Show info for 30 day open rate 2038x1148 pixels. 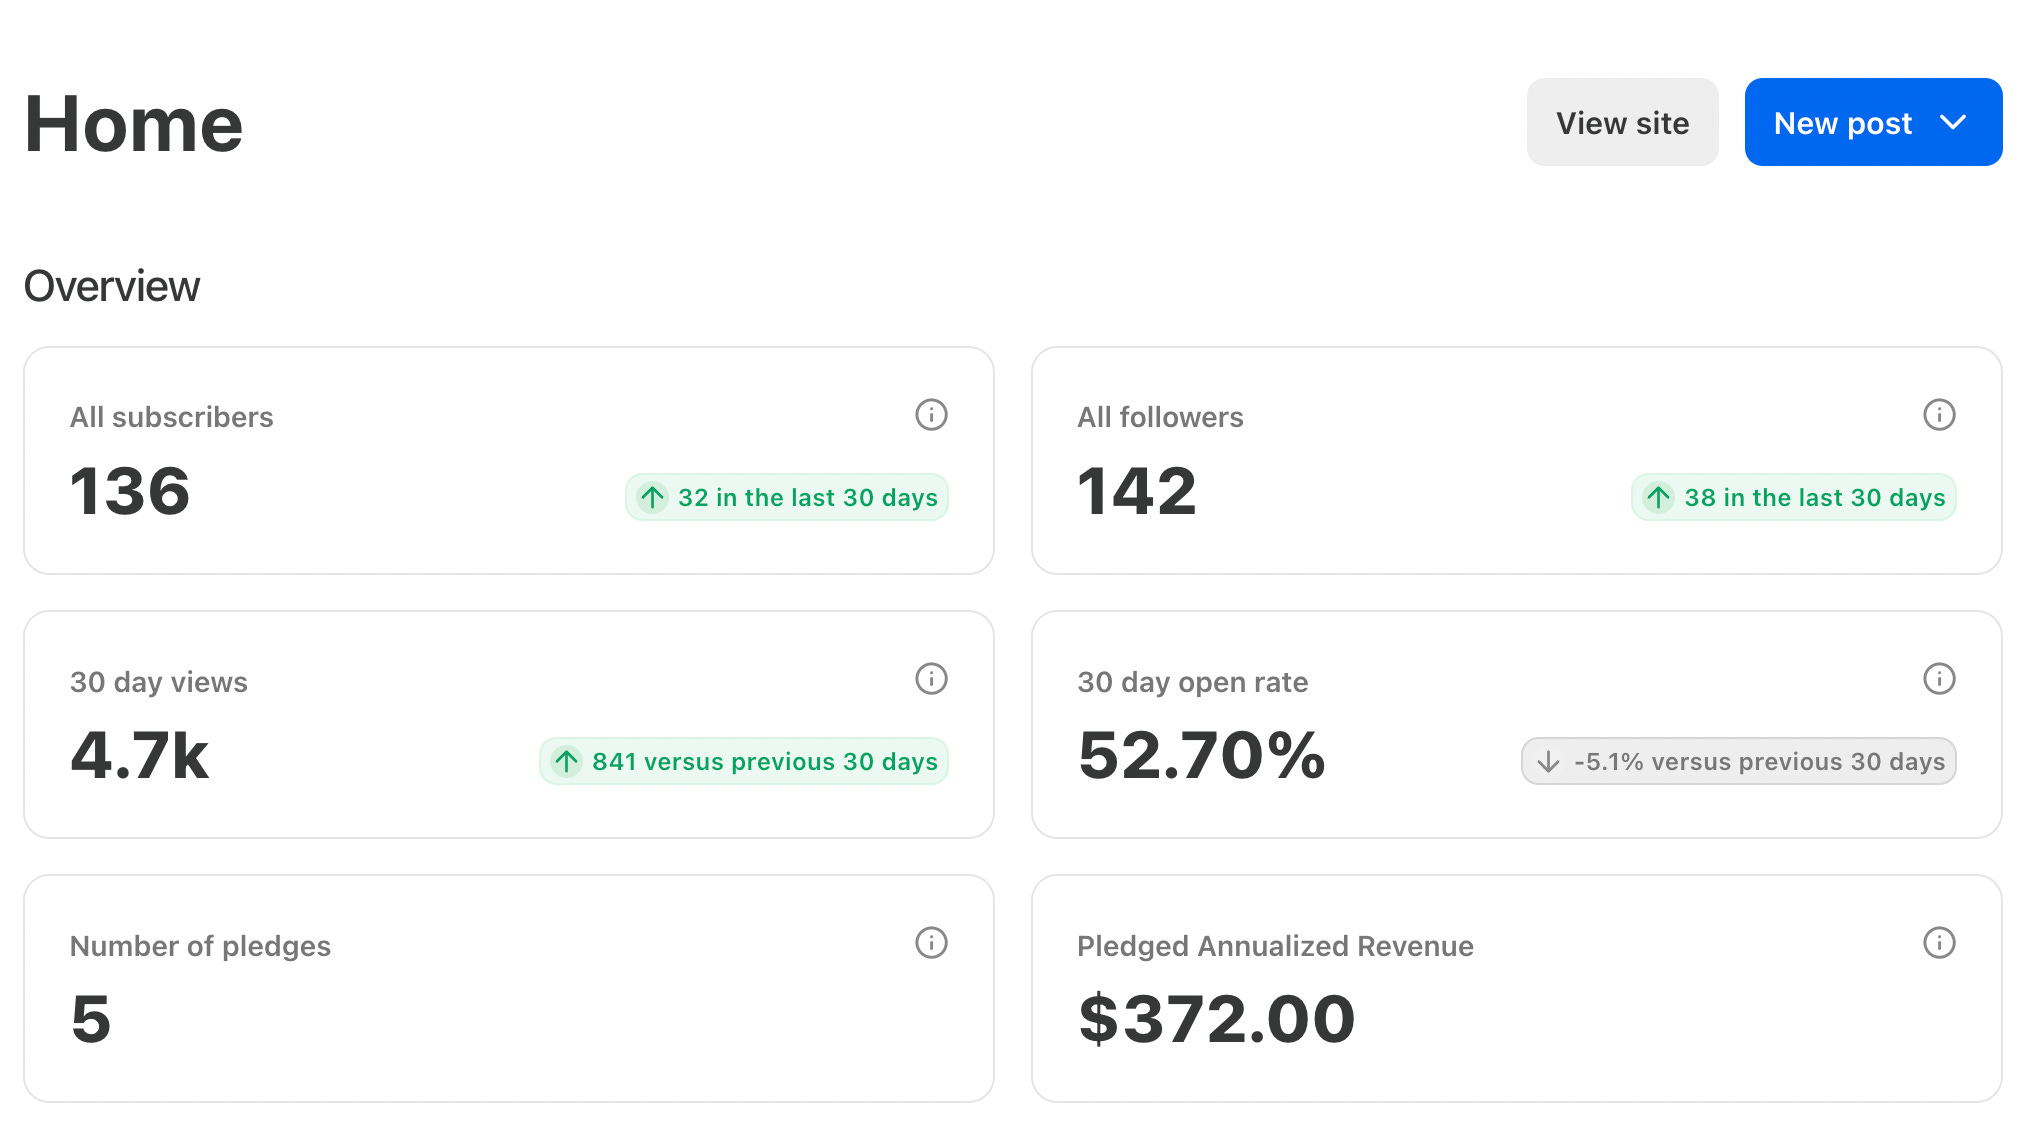(x=1939, y=679)
